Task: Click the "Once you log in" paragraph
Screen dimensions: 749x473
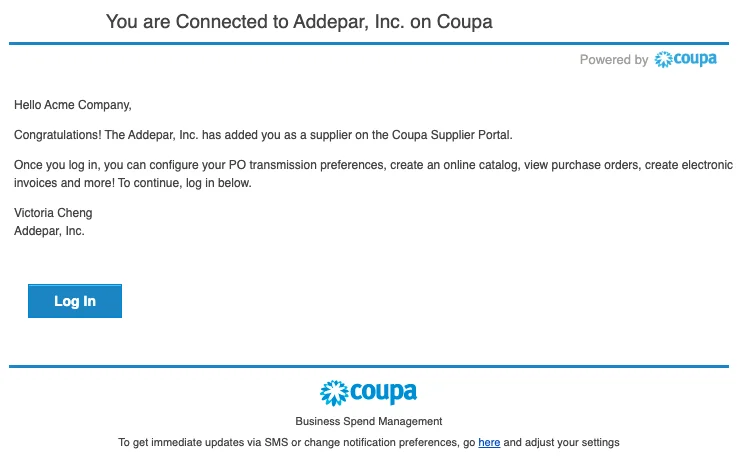Action: point(373,174)
